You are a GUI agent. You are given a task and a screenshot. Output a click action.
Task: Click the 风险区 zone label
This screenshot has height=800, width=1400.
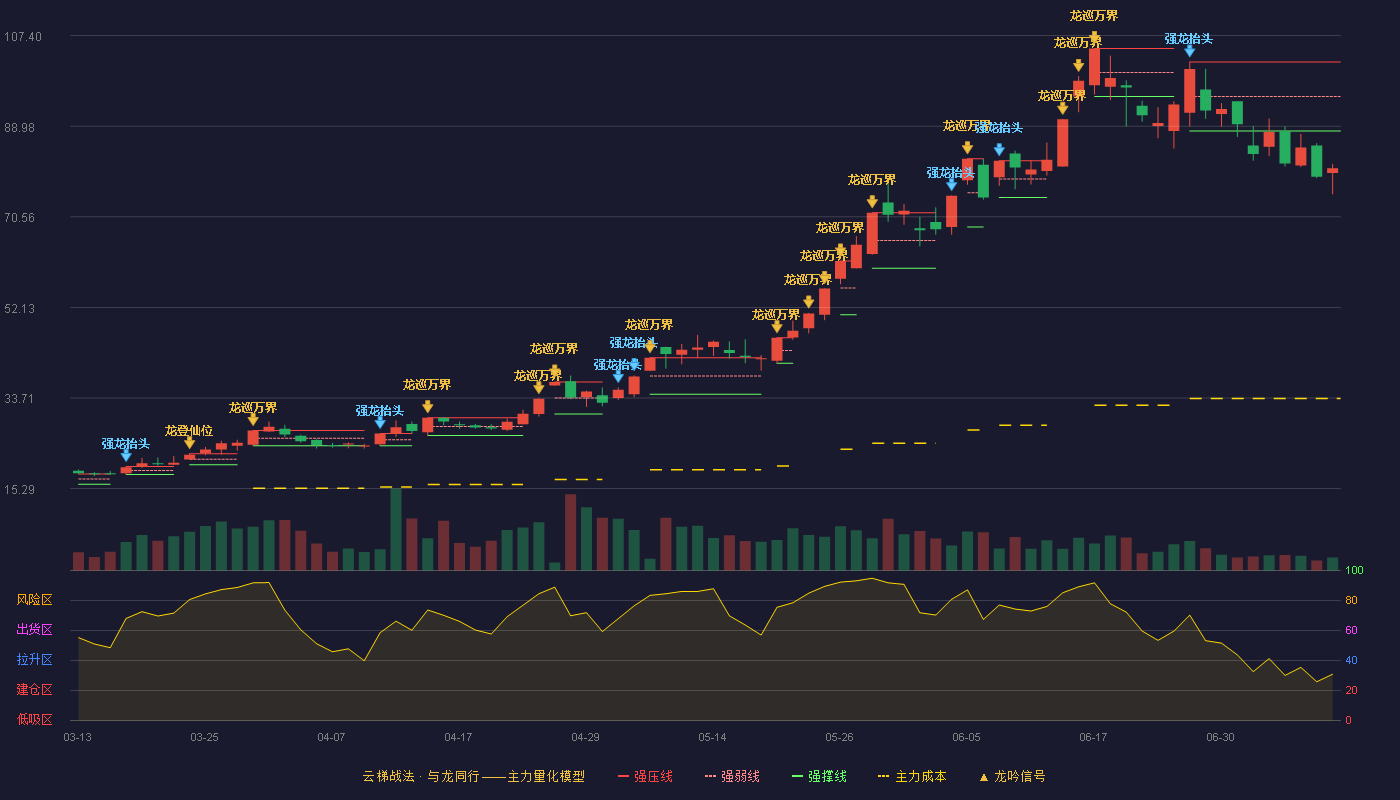(x=34, y=600)
